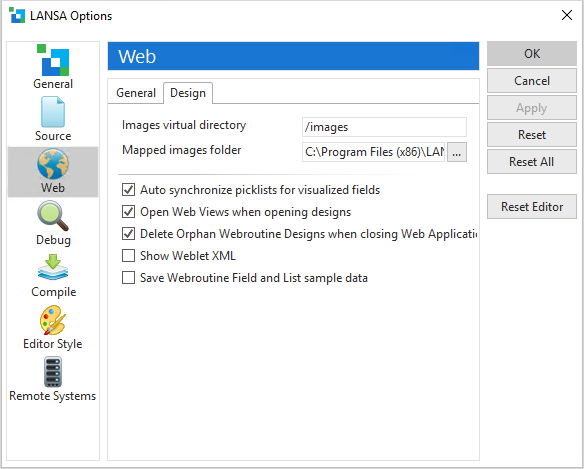The width and height of the screenshot is (584, 469).
Task: Open the Compile options icon
Action: coord(53,267)
